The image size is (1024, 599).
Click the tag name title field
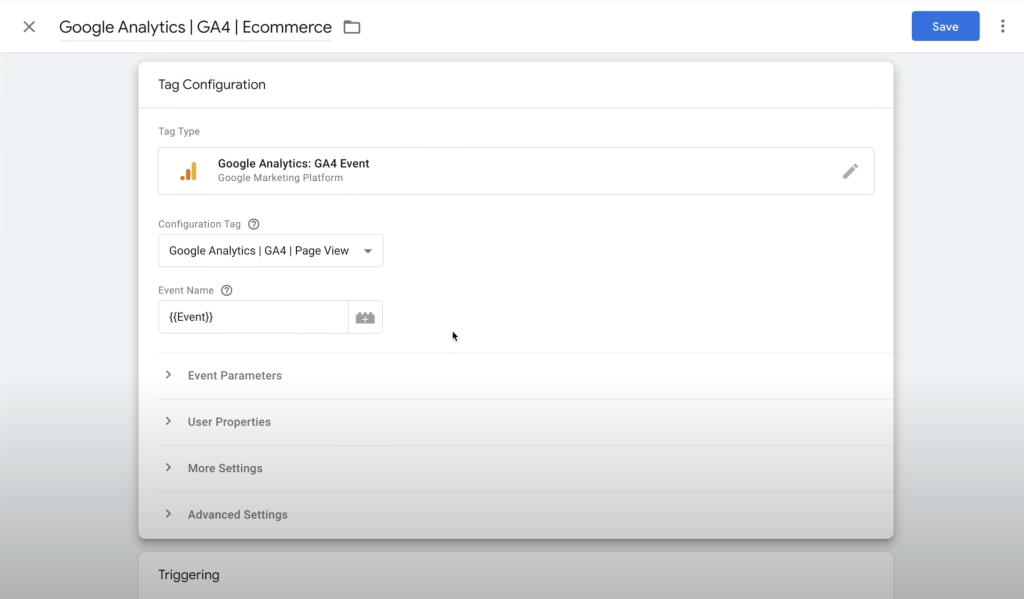tap(195, 27)
